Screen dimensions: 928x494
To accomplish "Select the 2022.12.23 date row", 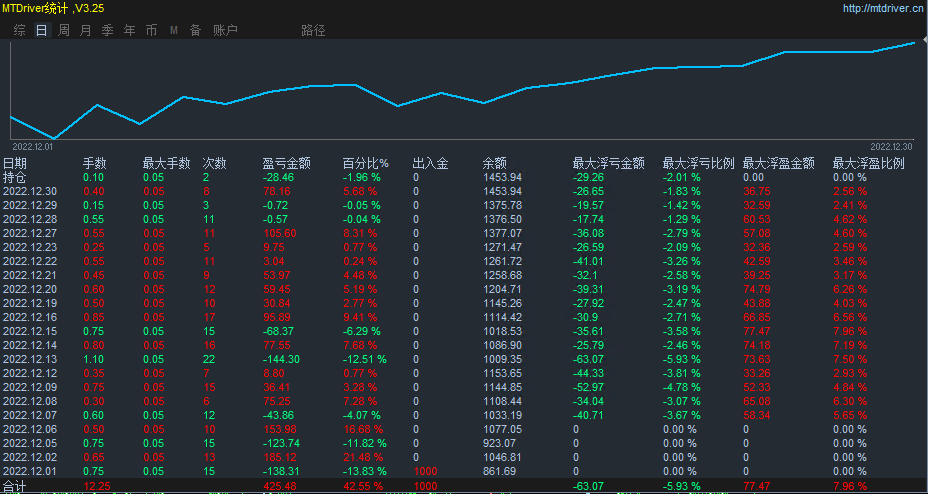I will tap(30, 247).
